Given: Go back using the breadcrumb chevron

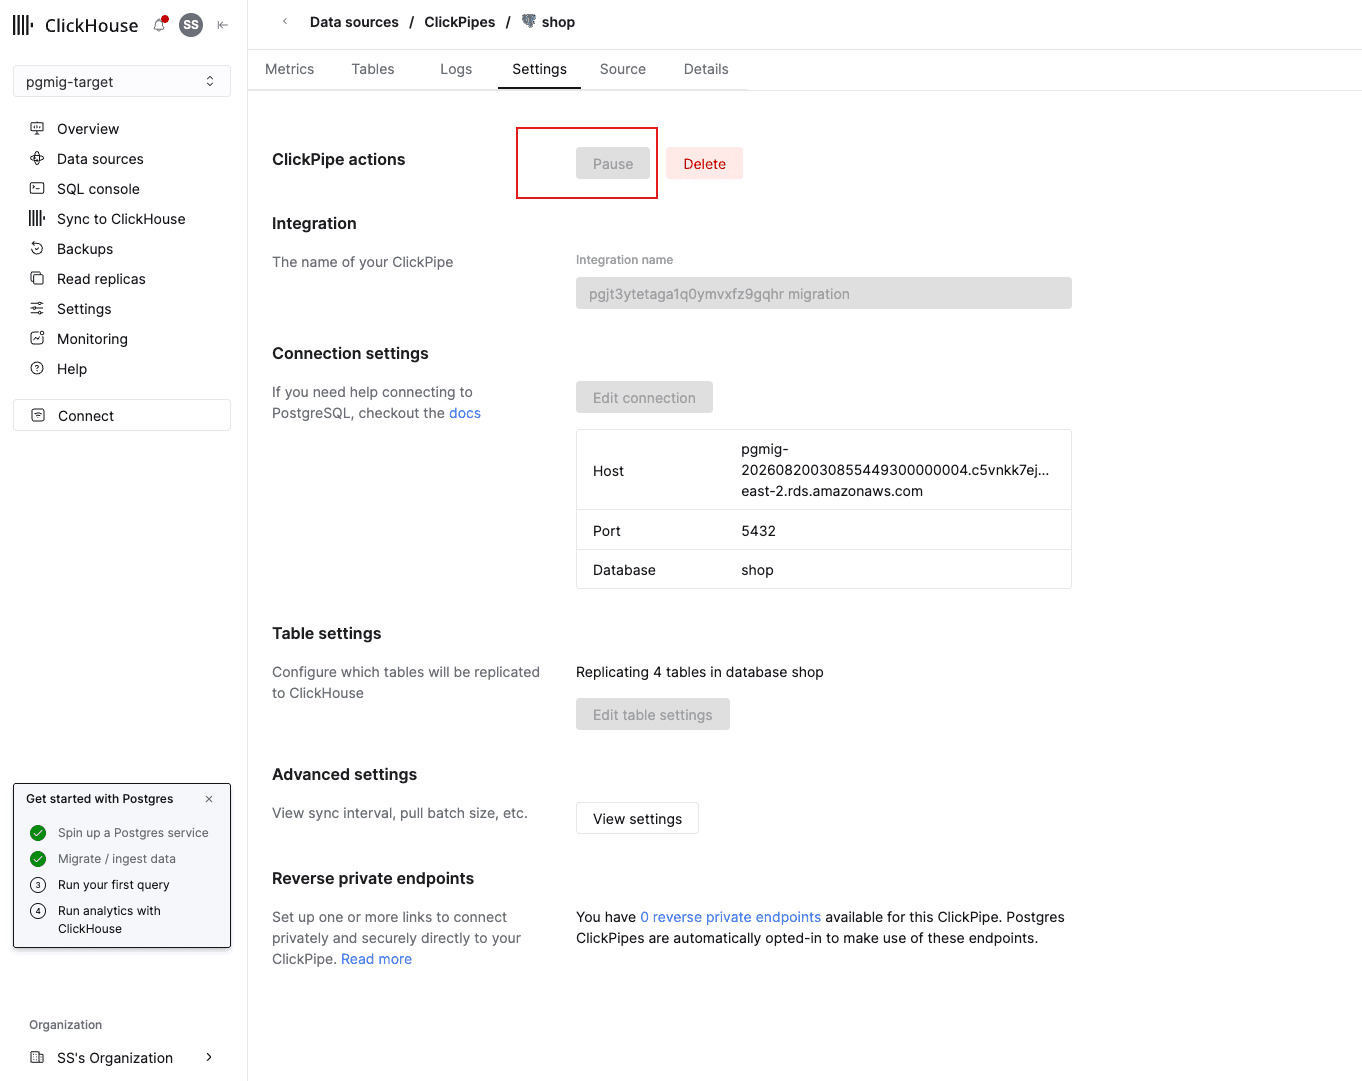Looking at the screenshot, I should click(285, 21).
